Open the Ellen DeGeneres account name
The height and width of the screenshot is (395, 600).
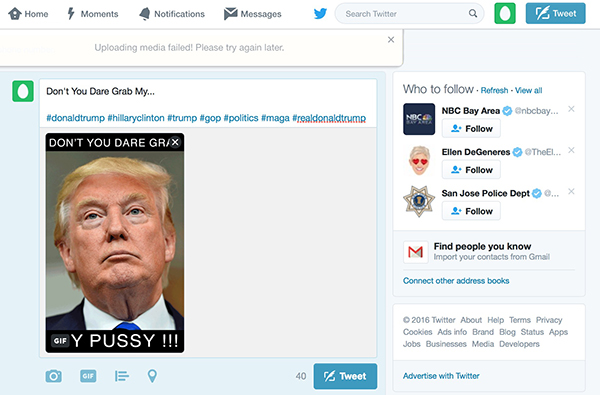point(476,152)
